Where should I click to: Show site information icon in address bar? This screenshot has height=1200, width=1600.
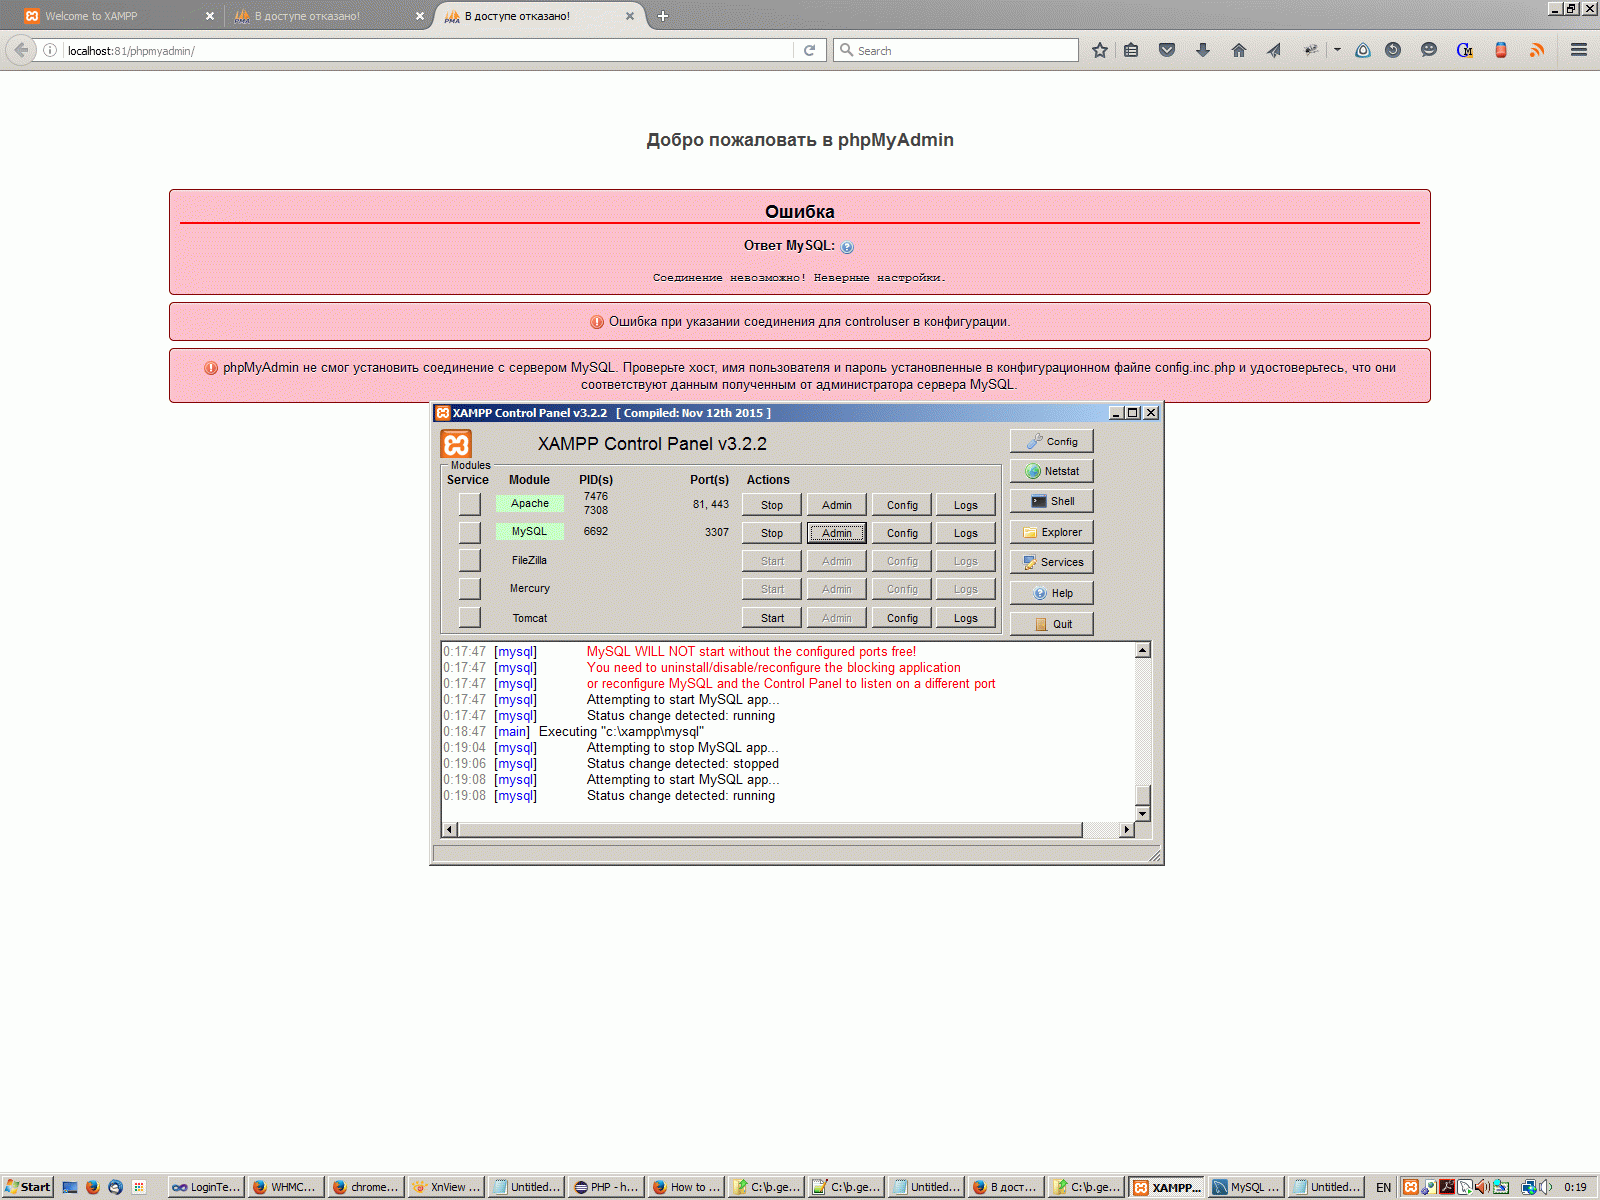[x=50, y=50]
